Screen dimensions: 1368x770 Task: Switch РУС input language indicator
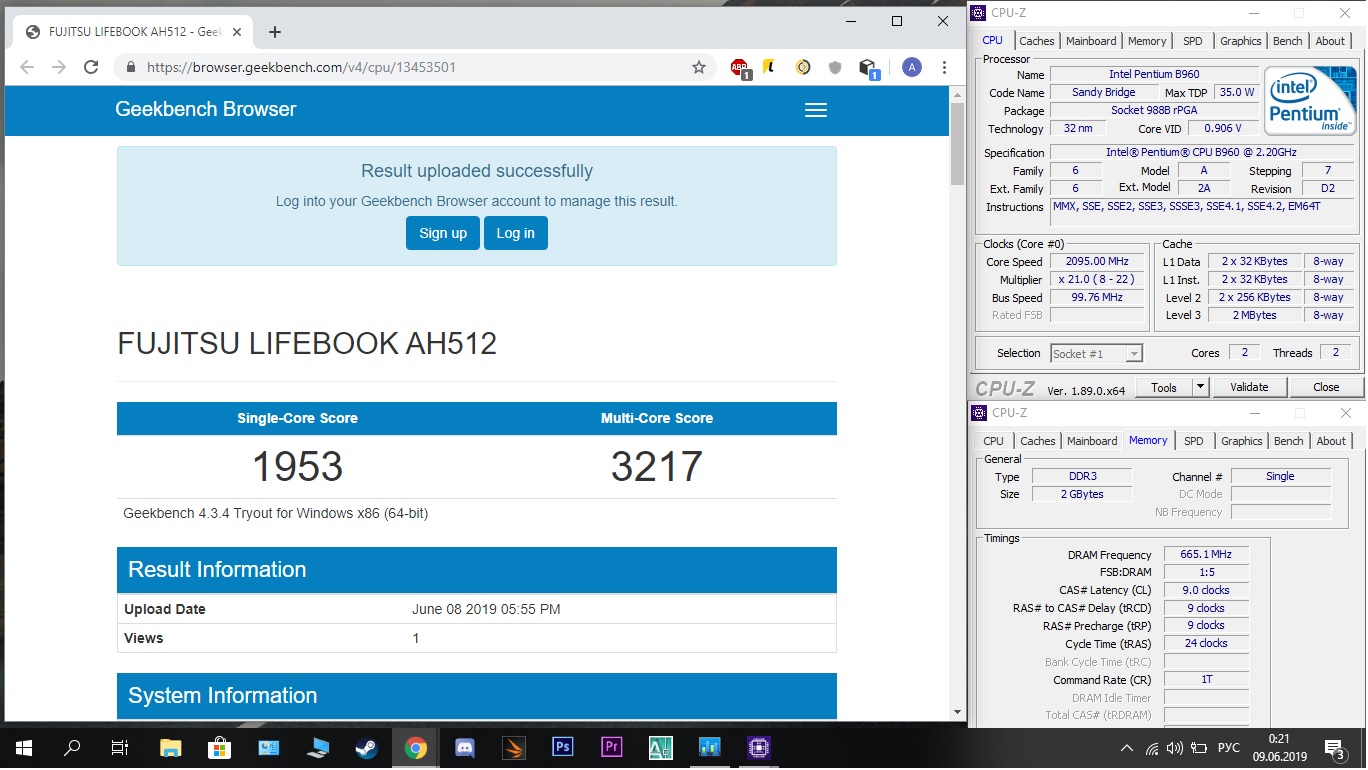tap(1229, 748)
